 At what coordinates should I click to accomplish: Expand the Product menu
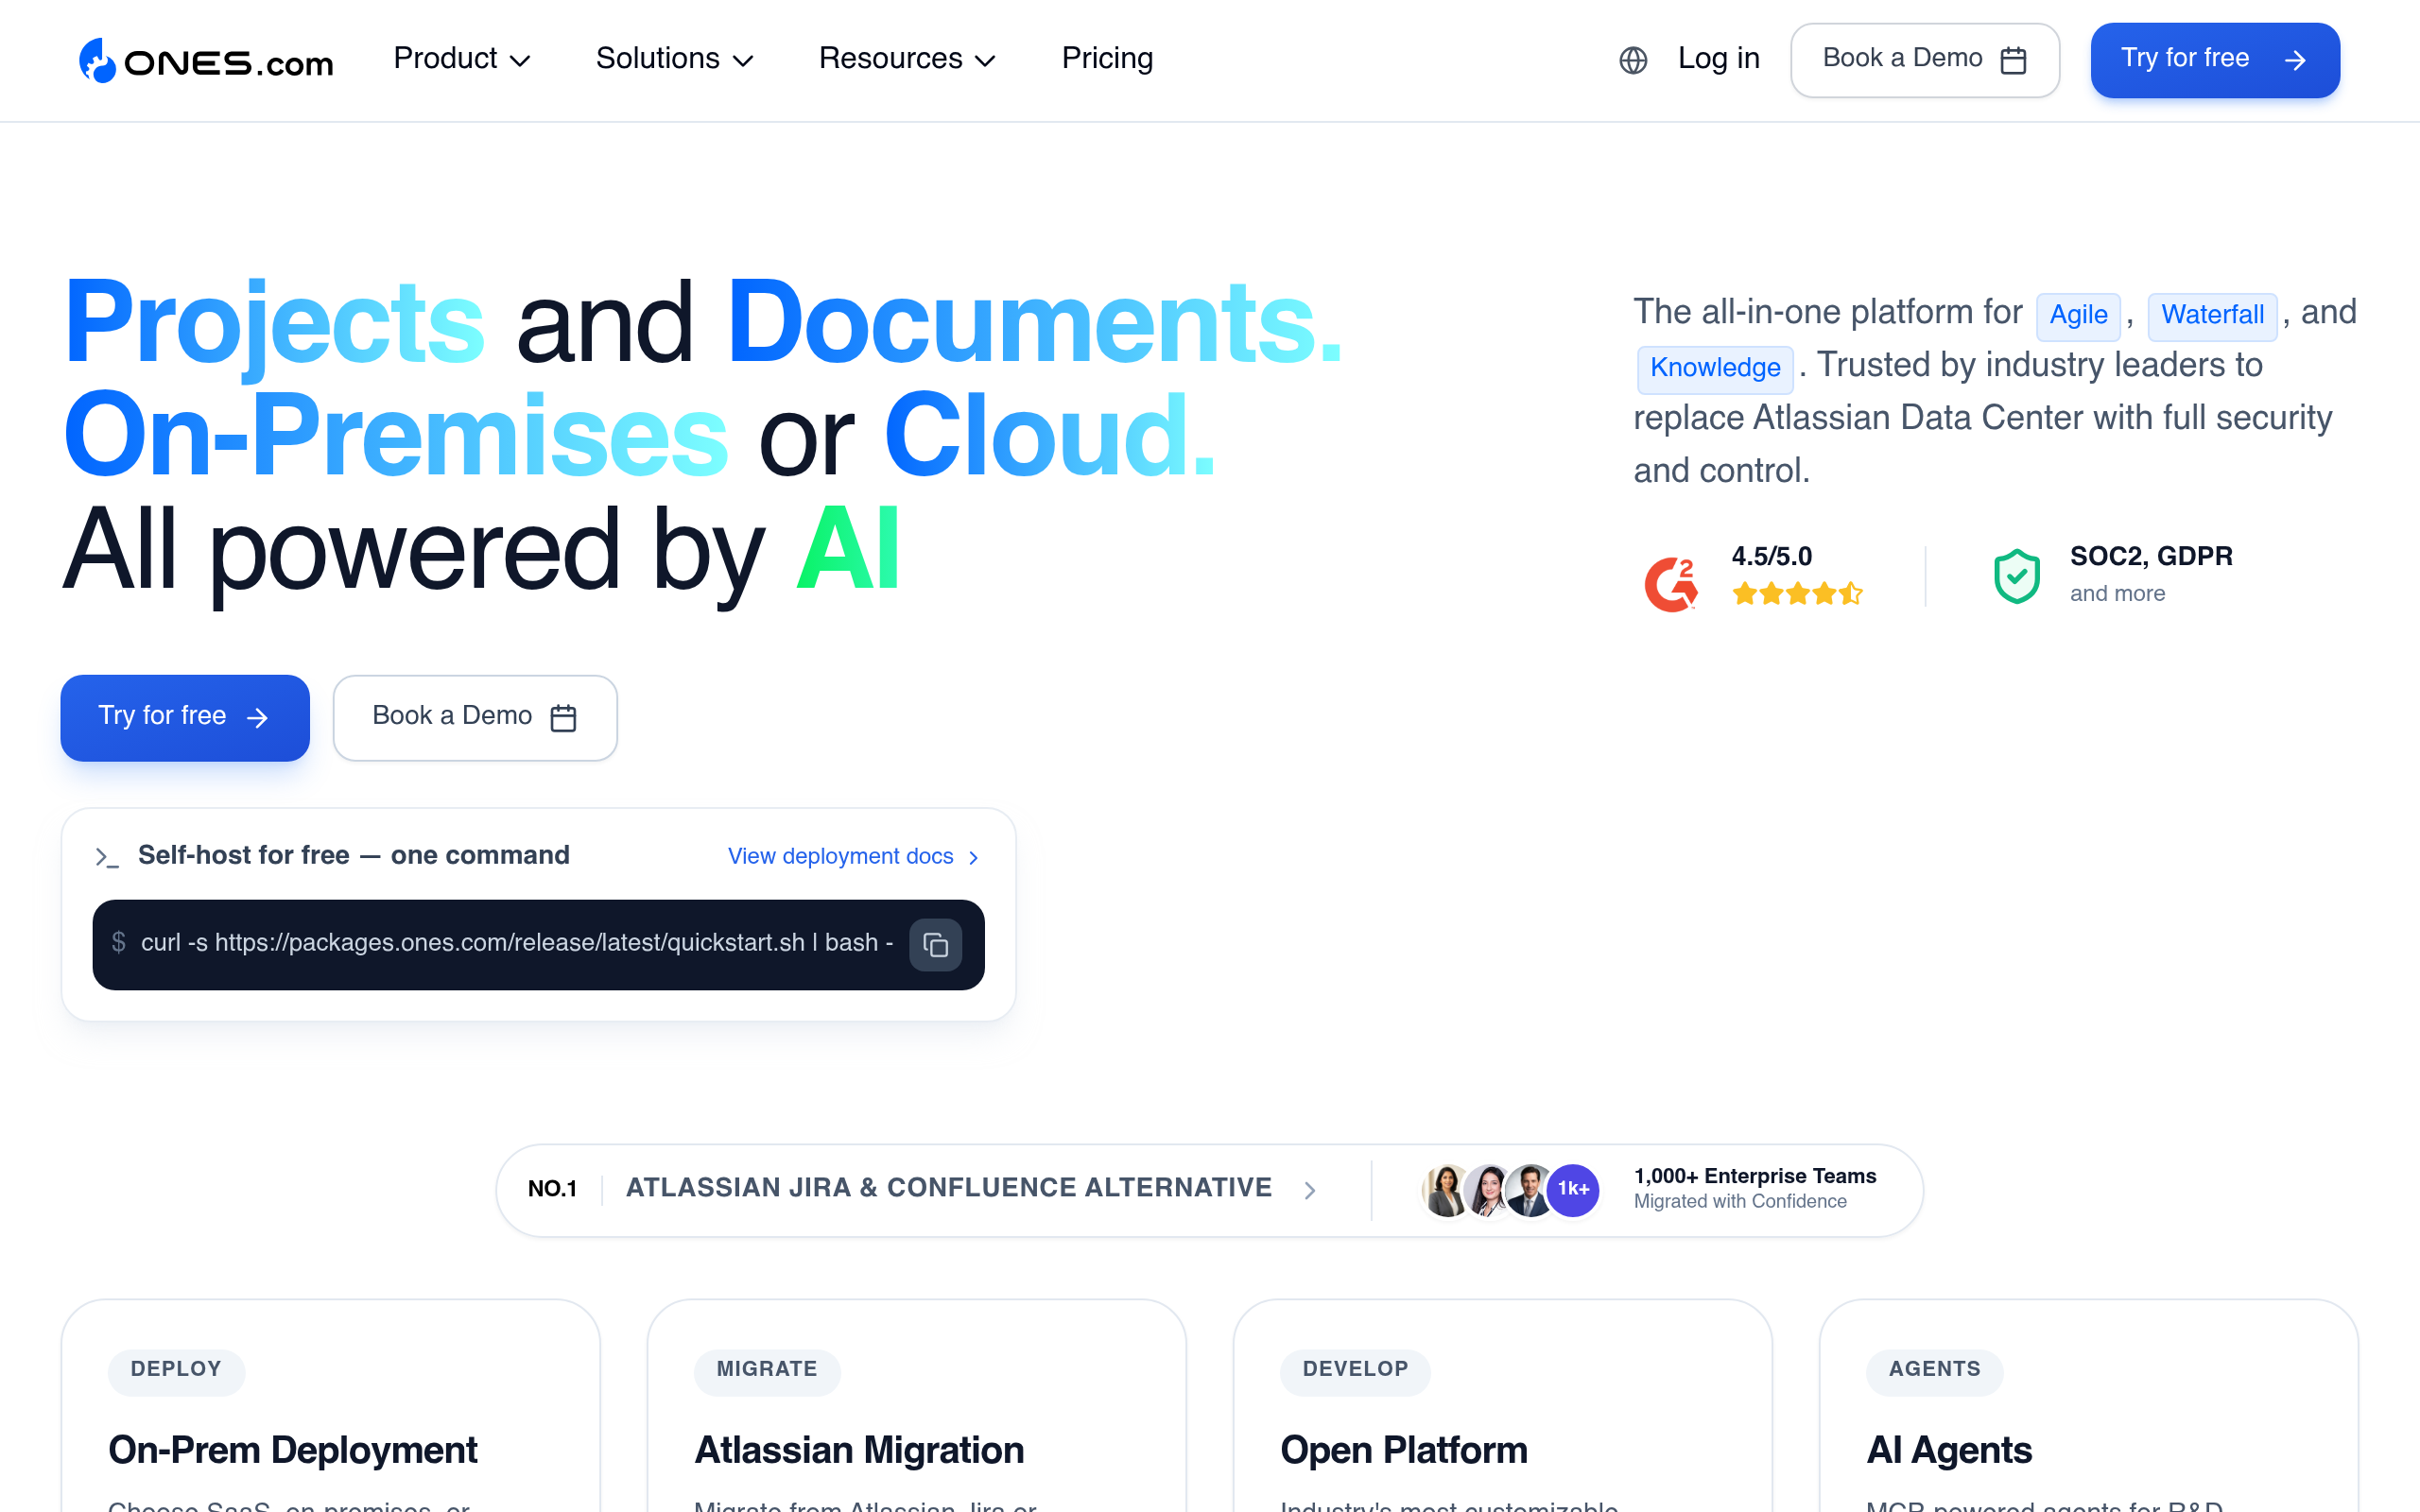pyautogui.click(x=461, y=59)
